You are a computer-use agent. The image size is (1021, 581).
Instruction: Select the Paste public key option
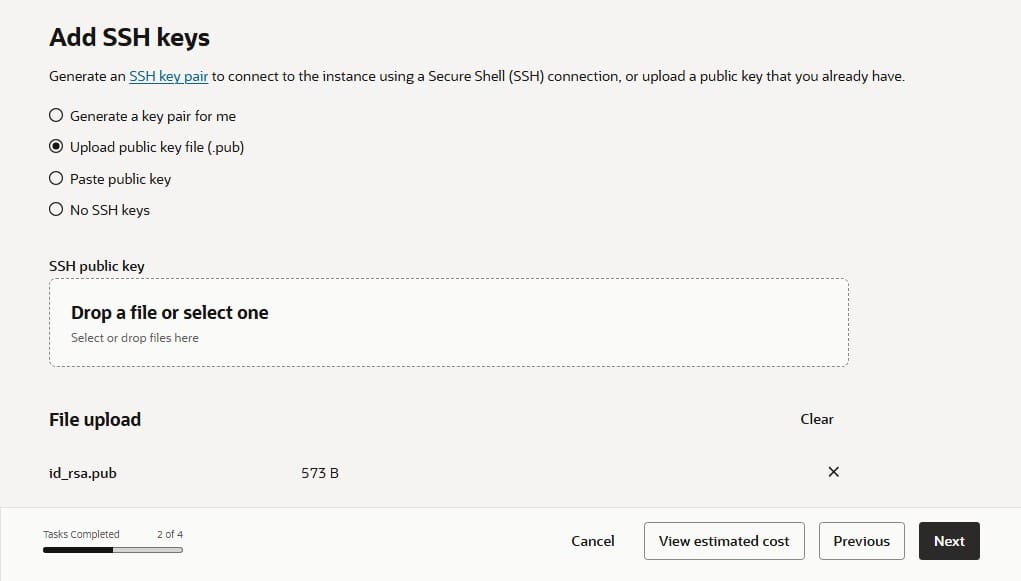coord(57,179)
